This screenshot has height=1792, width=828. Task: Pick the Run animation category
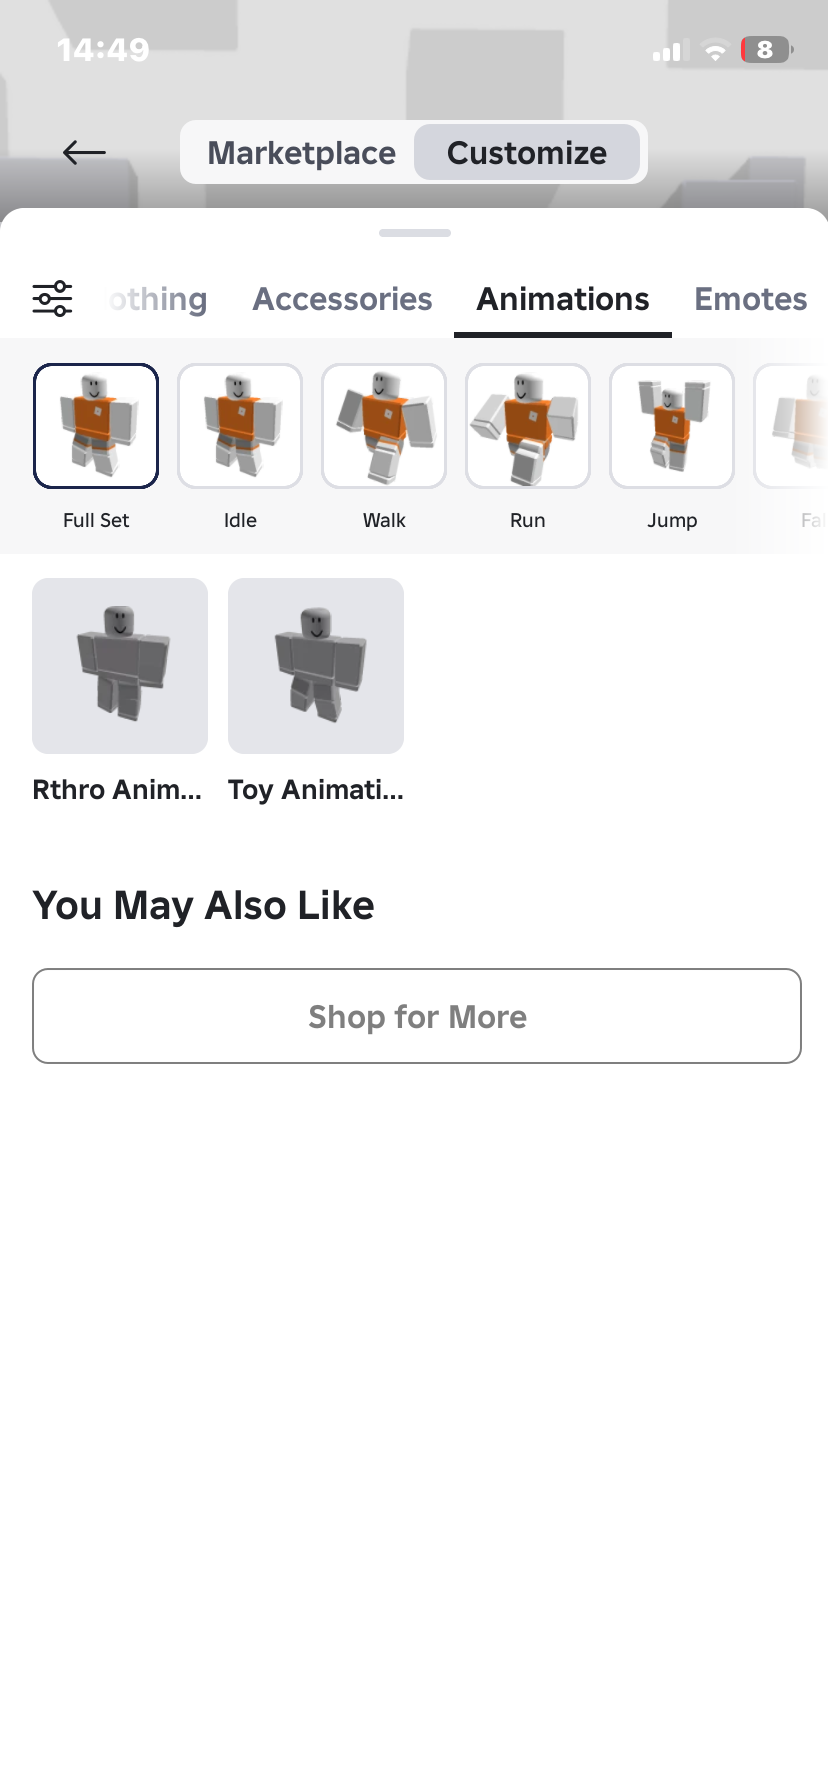click(528, 426)
